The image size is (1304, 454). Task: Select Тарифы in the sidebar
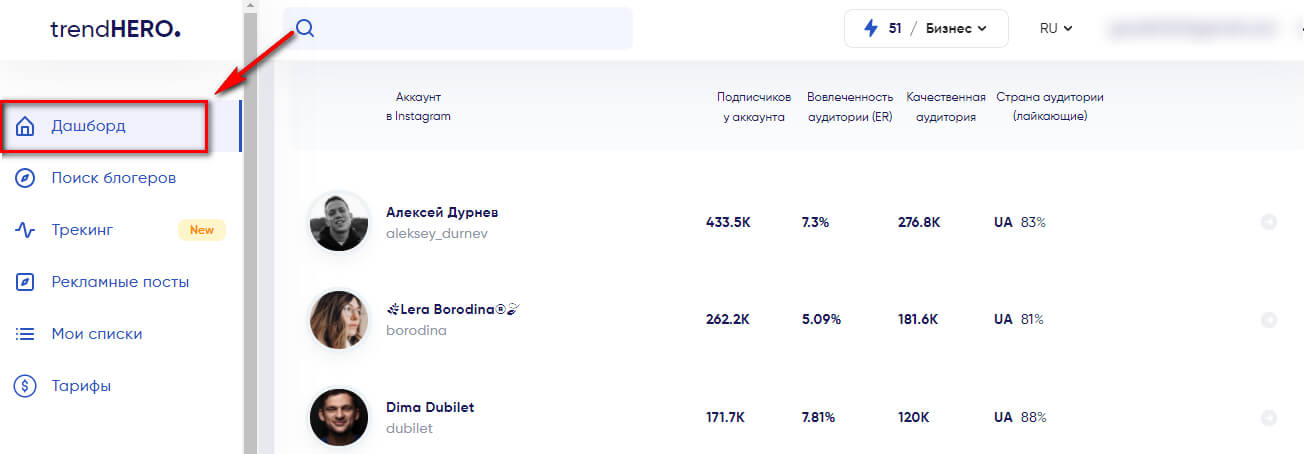tap(81, 386)
